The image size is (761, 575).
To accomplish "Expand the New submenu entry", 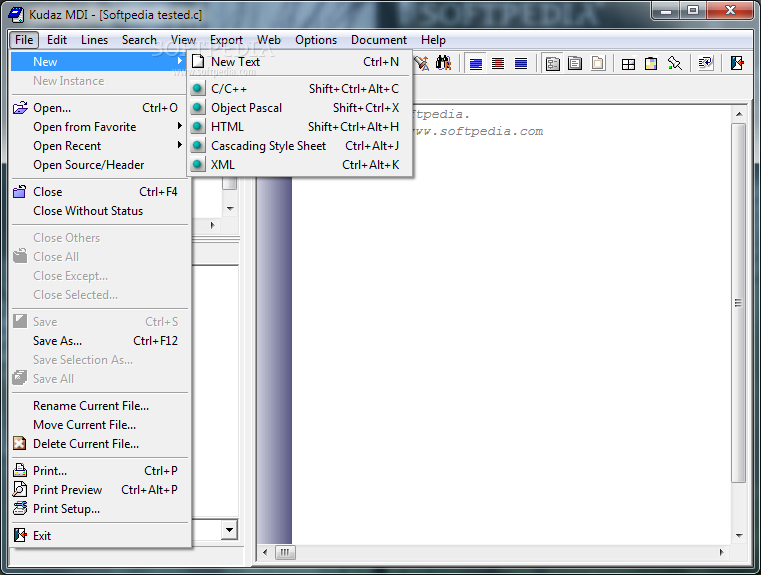I will pos(99,62).
